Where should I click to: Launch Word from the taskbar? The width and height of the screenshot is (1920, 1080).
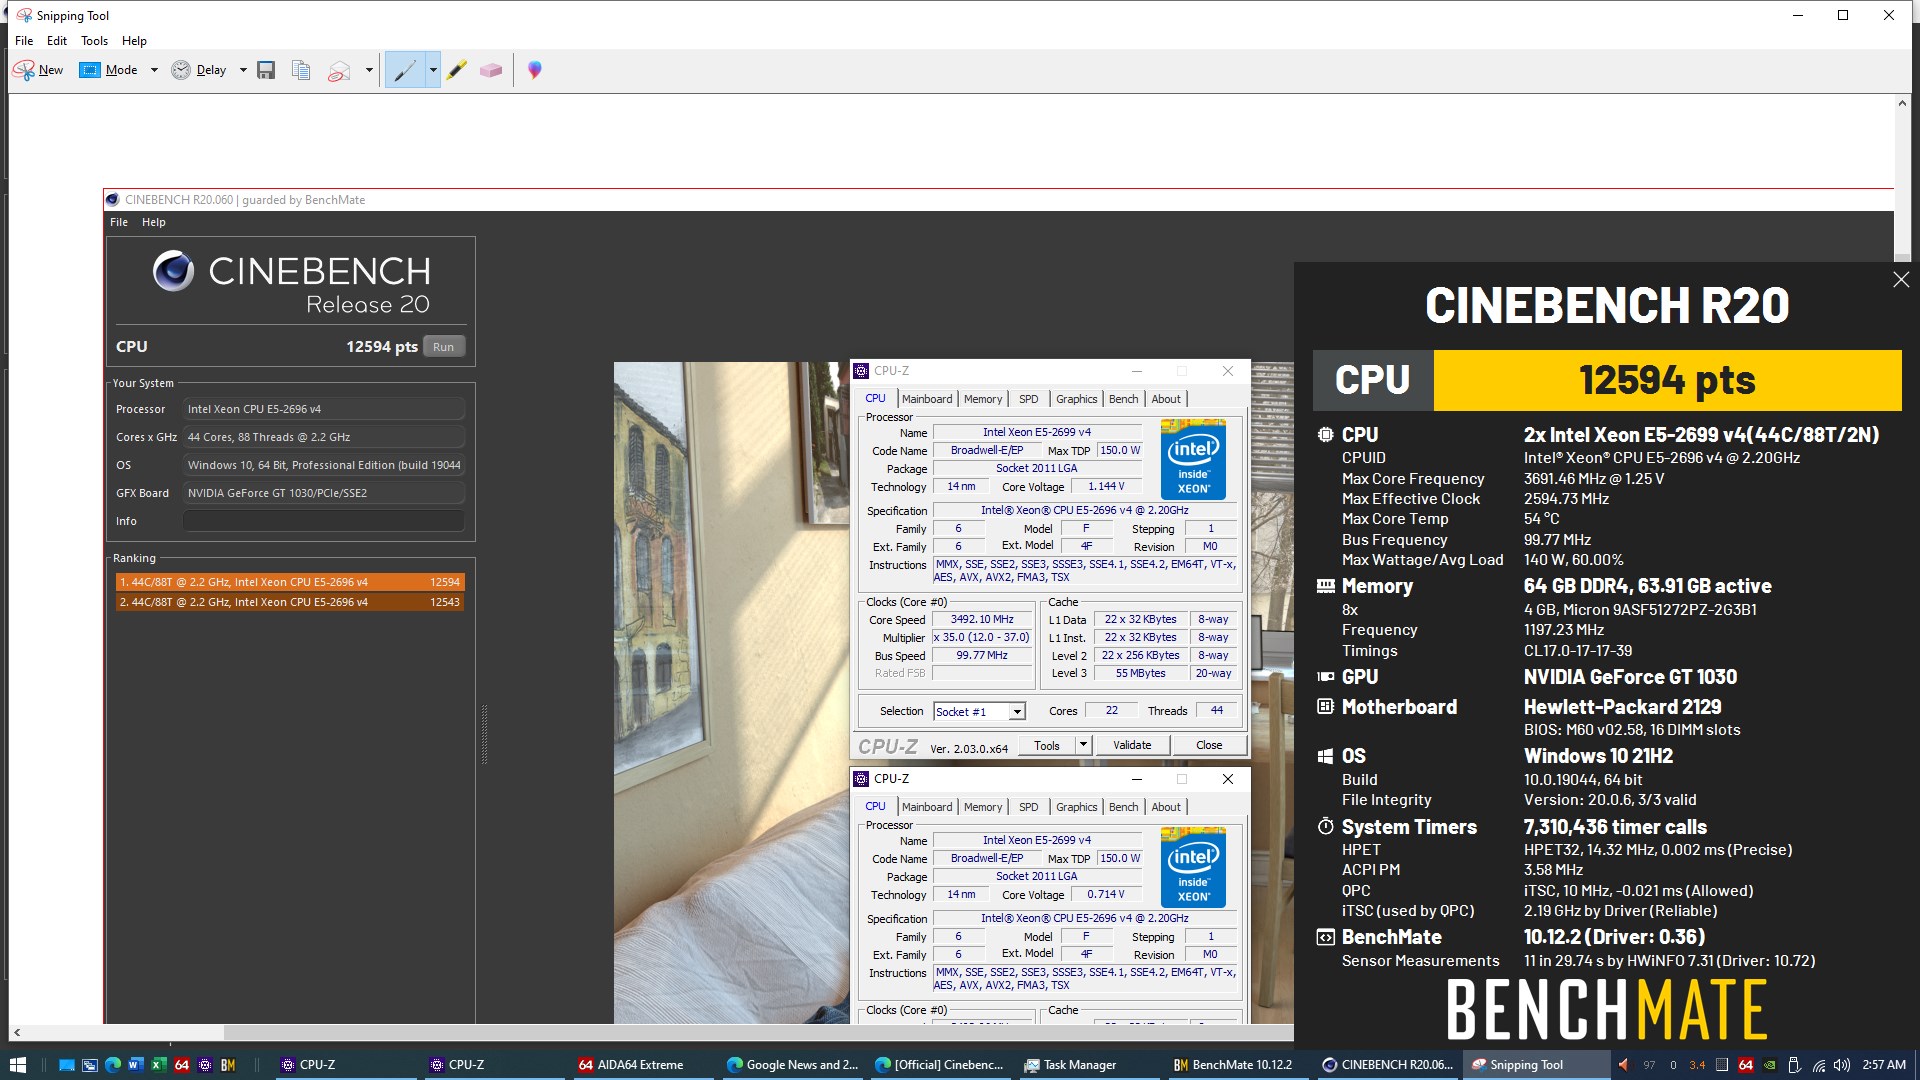135,1065
